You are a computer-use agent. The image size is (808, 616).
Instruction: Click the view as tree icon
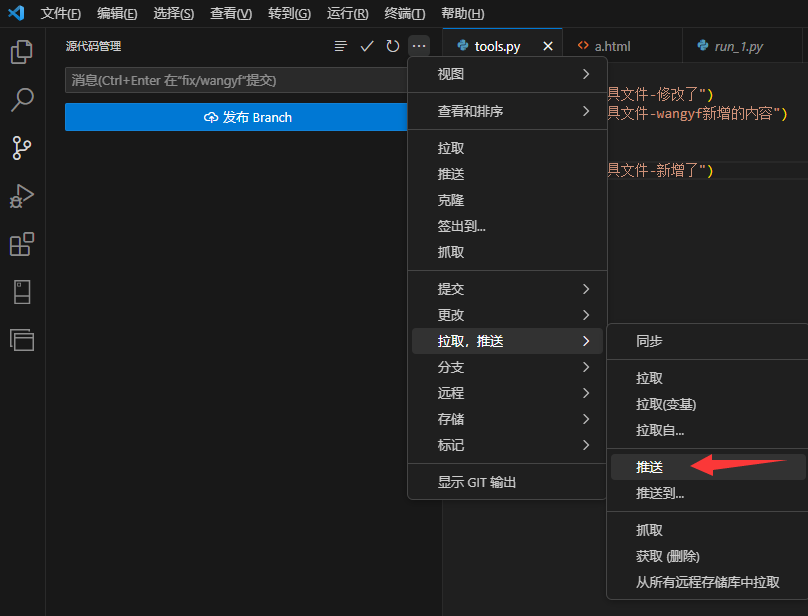pos(341,45)
